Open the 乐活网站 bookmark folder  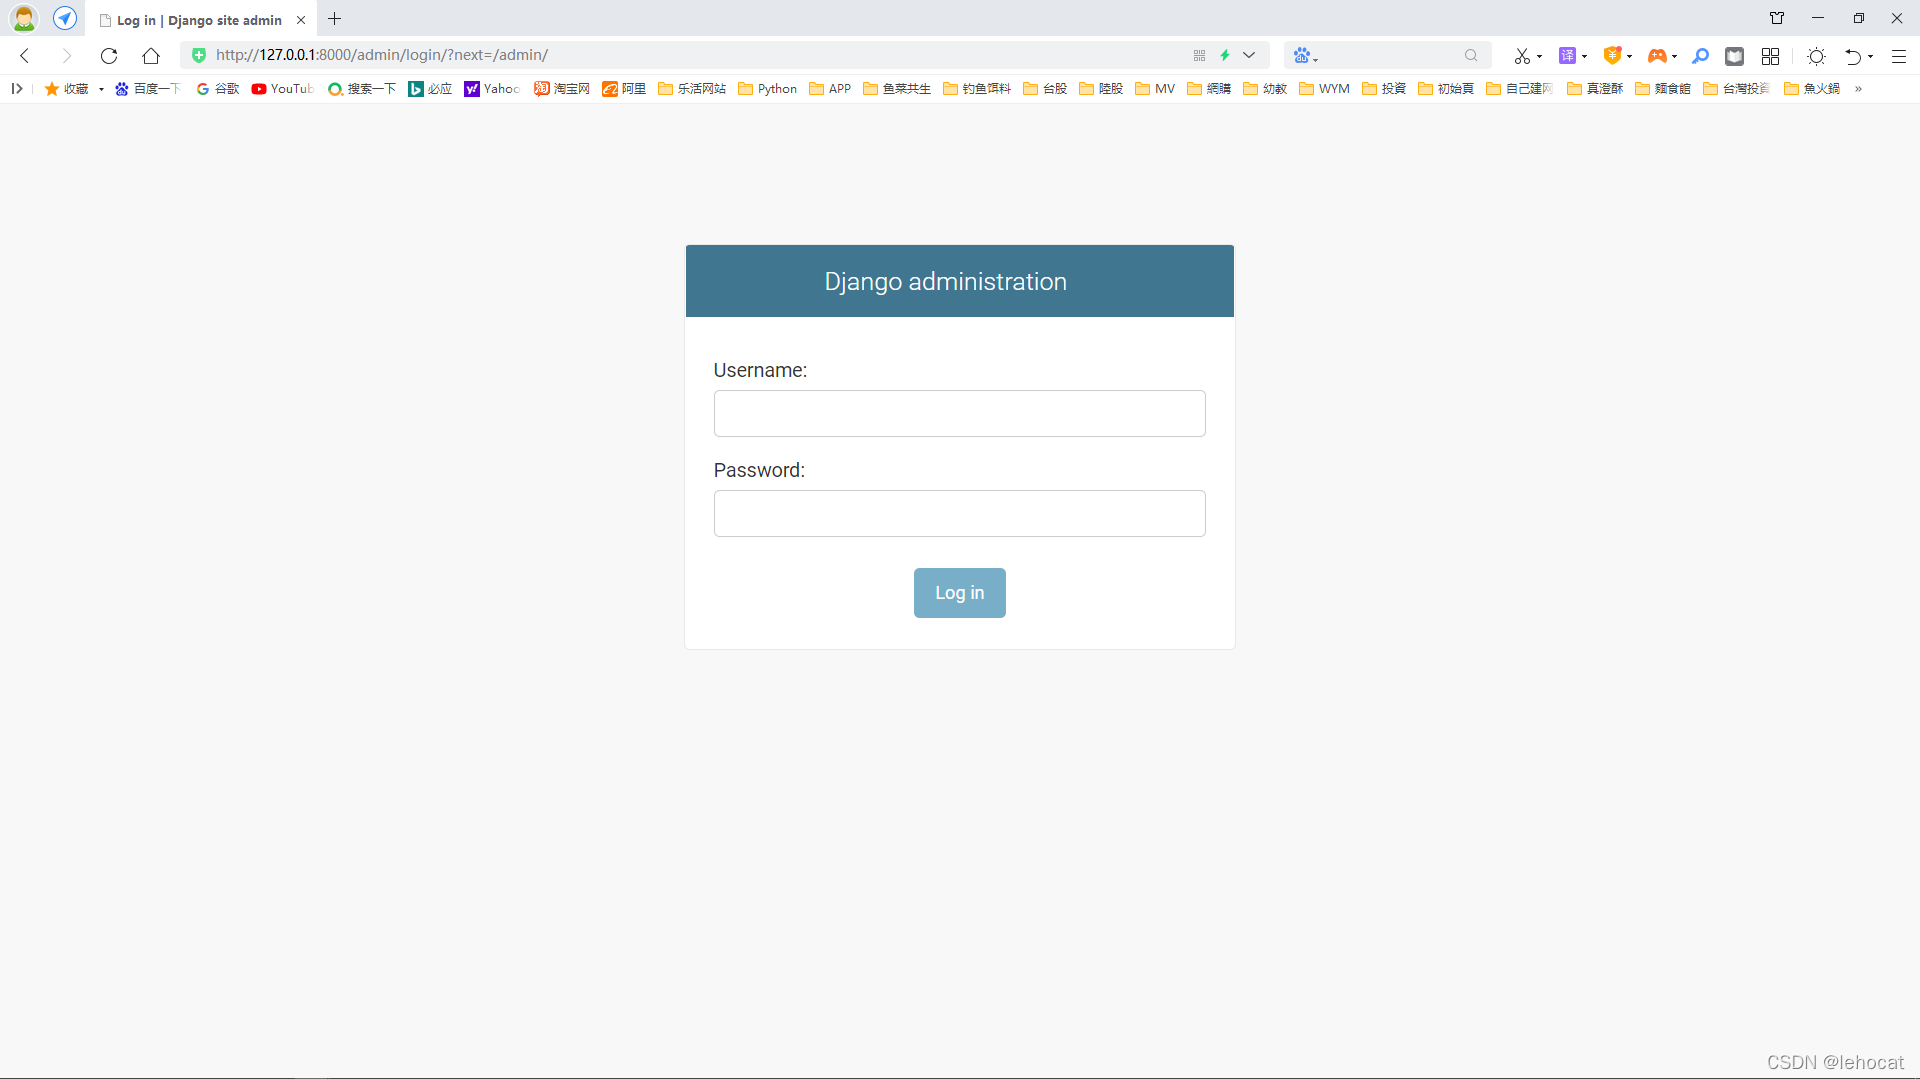click(692, 89)
